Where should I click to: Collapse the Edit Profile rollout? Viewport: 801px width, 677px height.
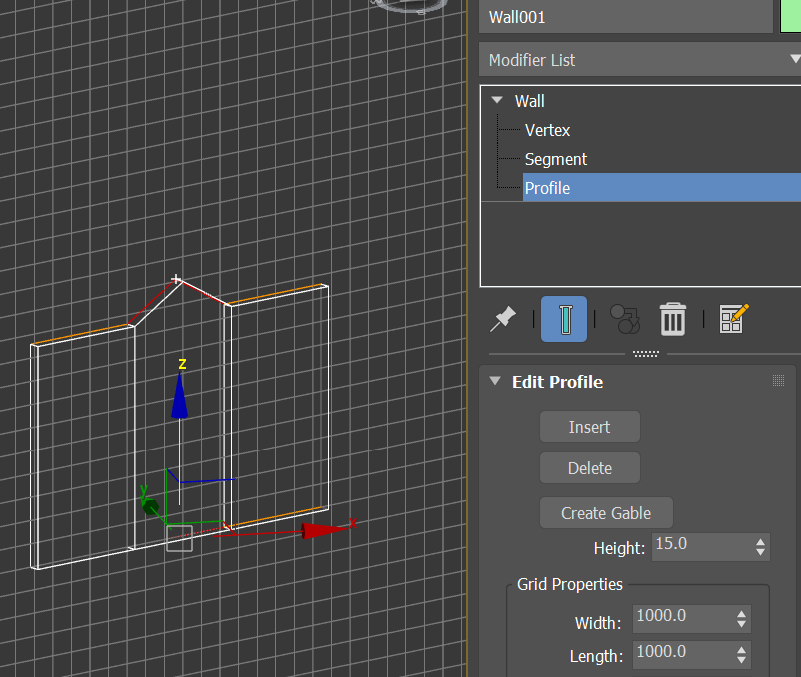(493, 382)
